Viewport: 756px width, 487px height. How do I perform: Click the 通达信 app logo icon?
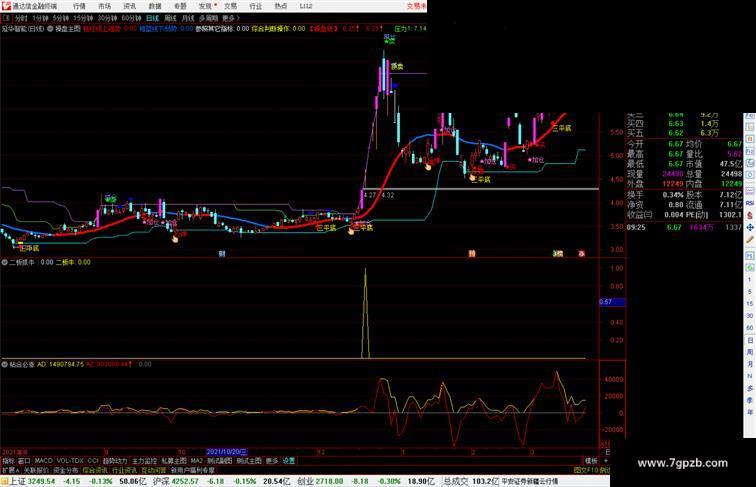pos(6,6)
